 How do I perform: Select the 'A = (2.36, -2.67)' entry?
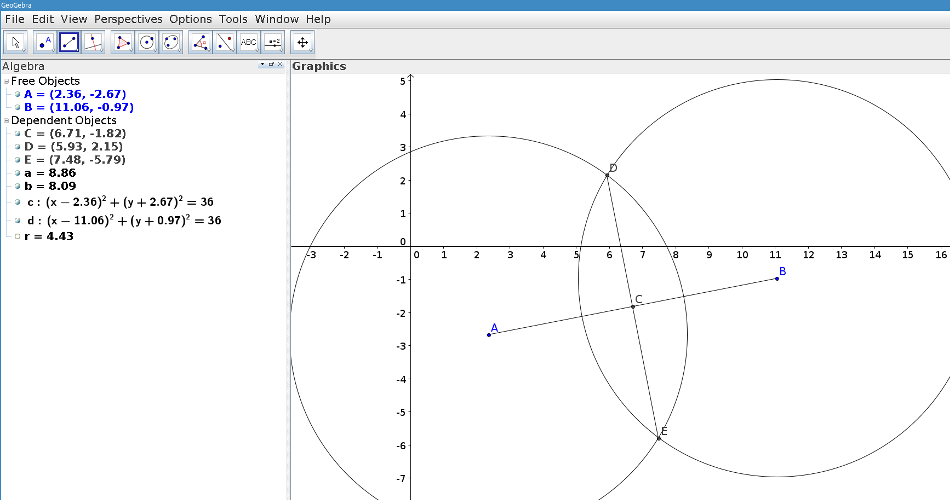(75, 94)
